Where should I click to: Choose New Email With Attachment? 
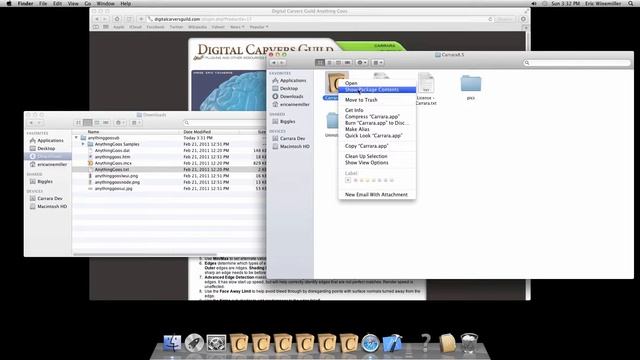(x=377, y=195)
